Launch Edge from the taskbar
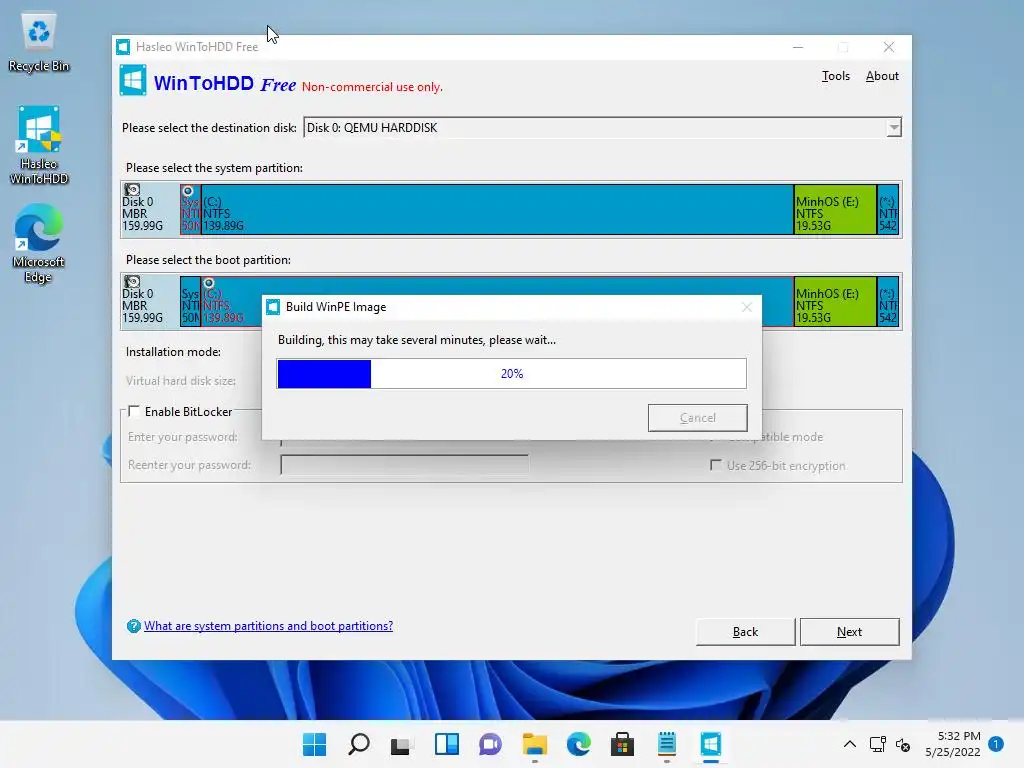Screen dimensions: 1024x768 (579, 744)
